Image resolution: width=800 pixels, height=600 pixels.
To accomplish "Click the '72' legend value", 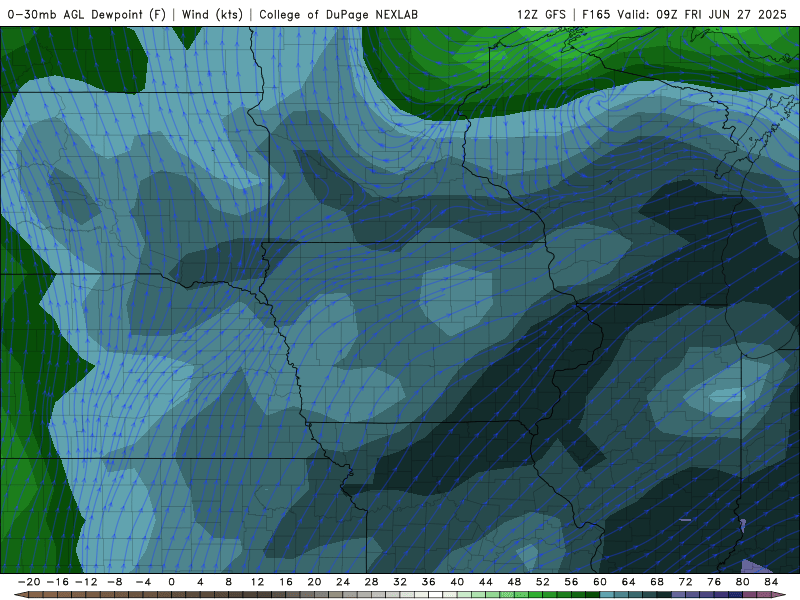I will point(686,582).
